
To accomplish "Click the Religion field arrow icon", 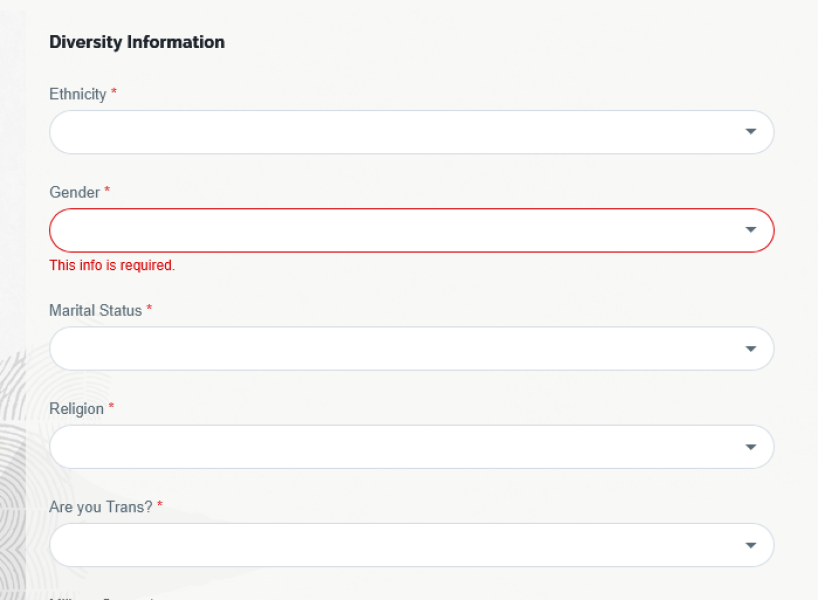I will pyautogui.click(x=750, y=447).
